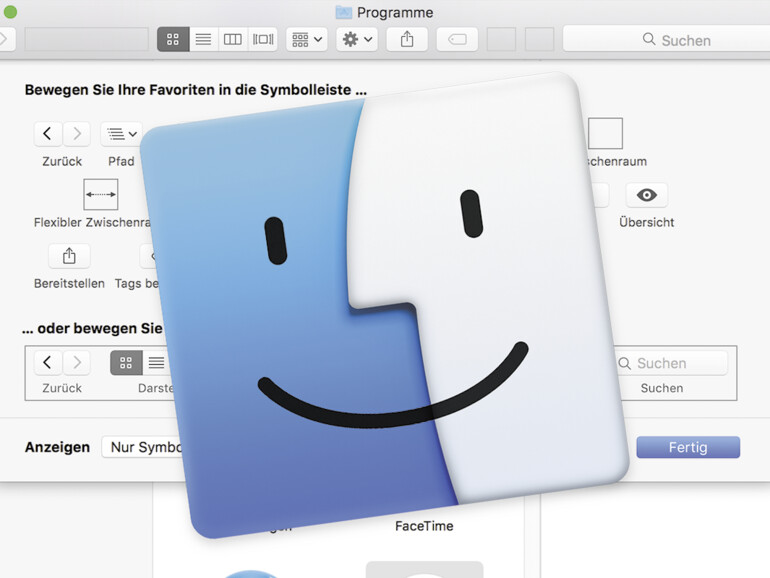770x578 pixels.
Task: Select Cover Flow view in window toolbar
Action: point(263,39)
